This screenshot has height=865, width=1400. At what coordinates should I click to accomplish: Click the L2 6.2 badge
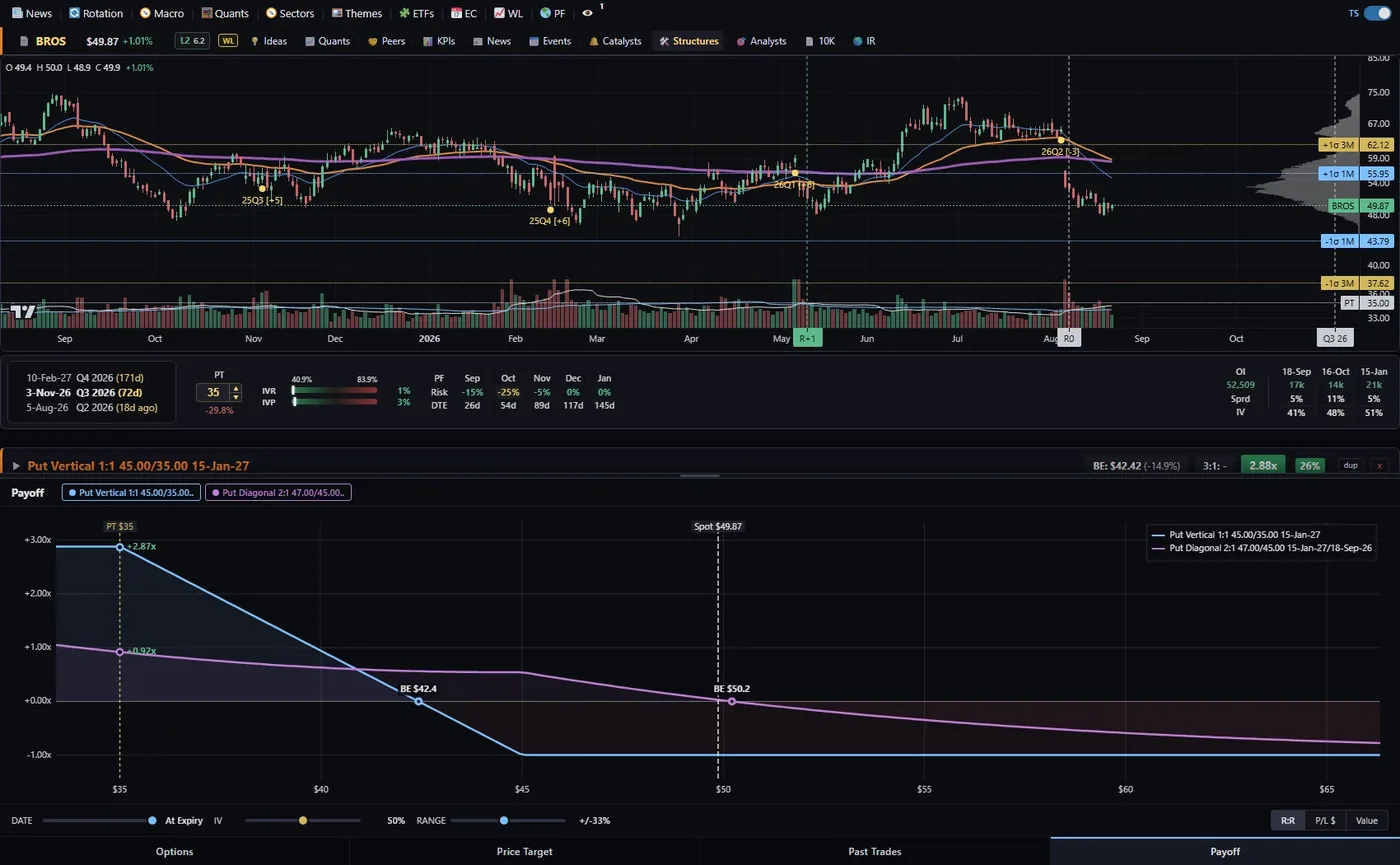pos(192,41)
